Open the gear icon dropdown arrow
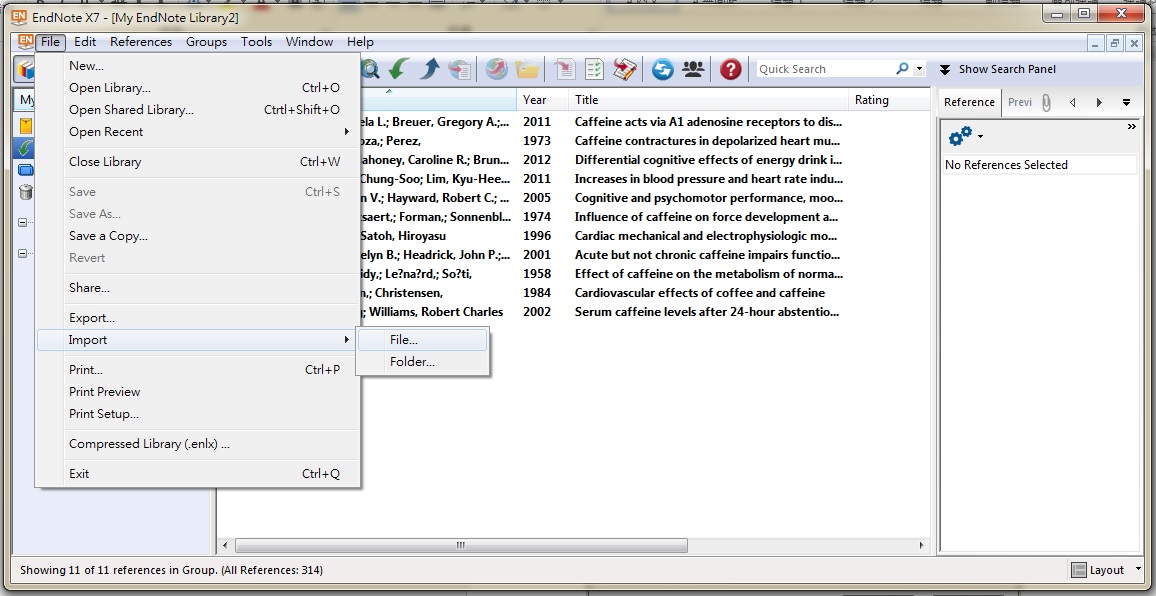 [x=980, y=136]
